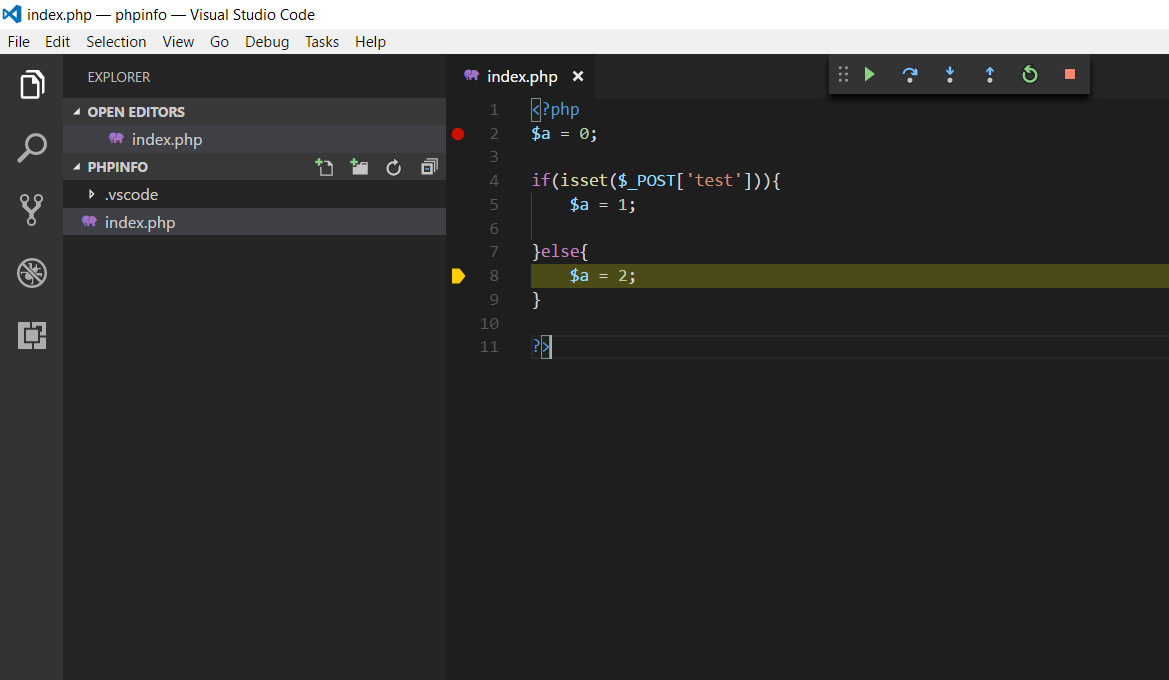Click the Visual Studio Code title bar logo

click(x=12, y=14)
